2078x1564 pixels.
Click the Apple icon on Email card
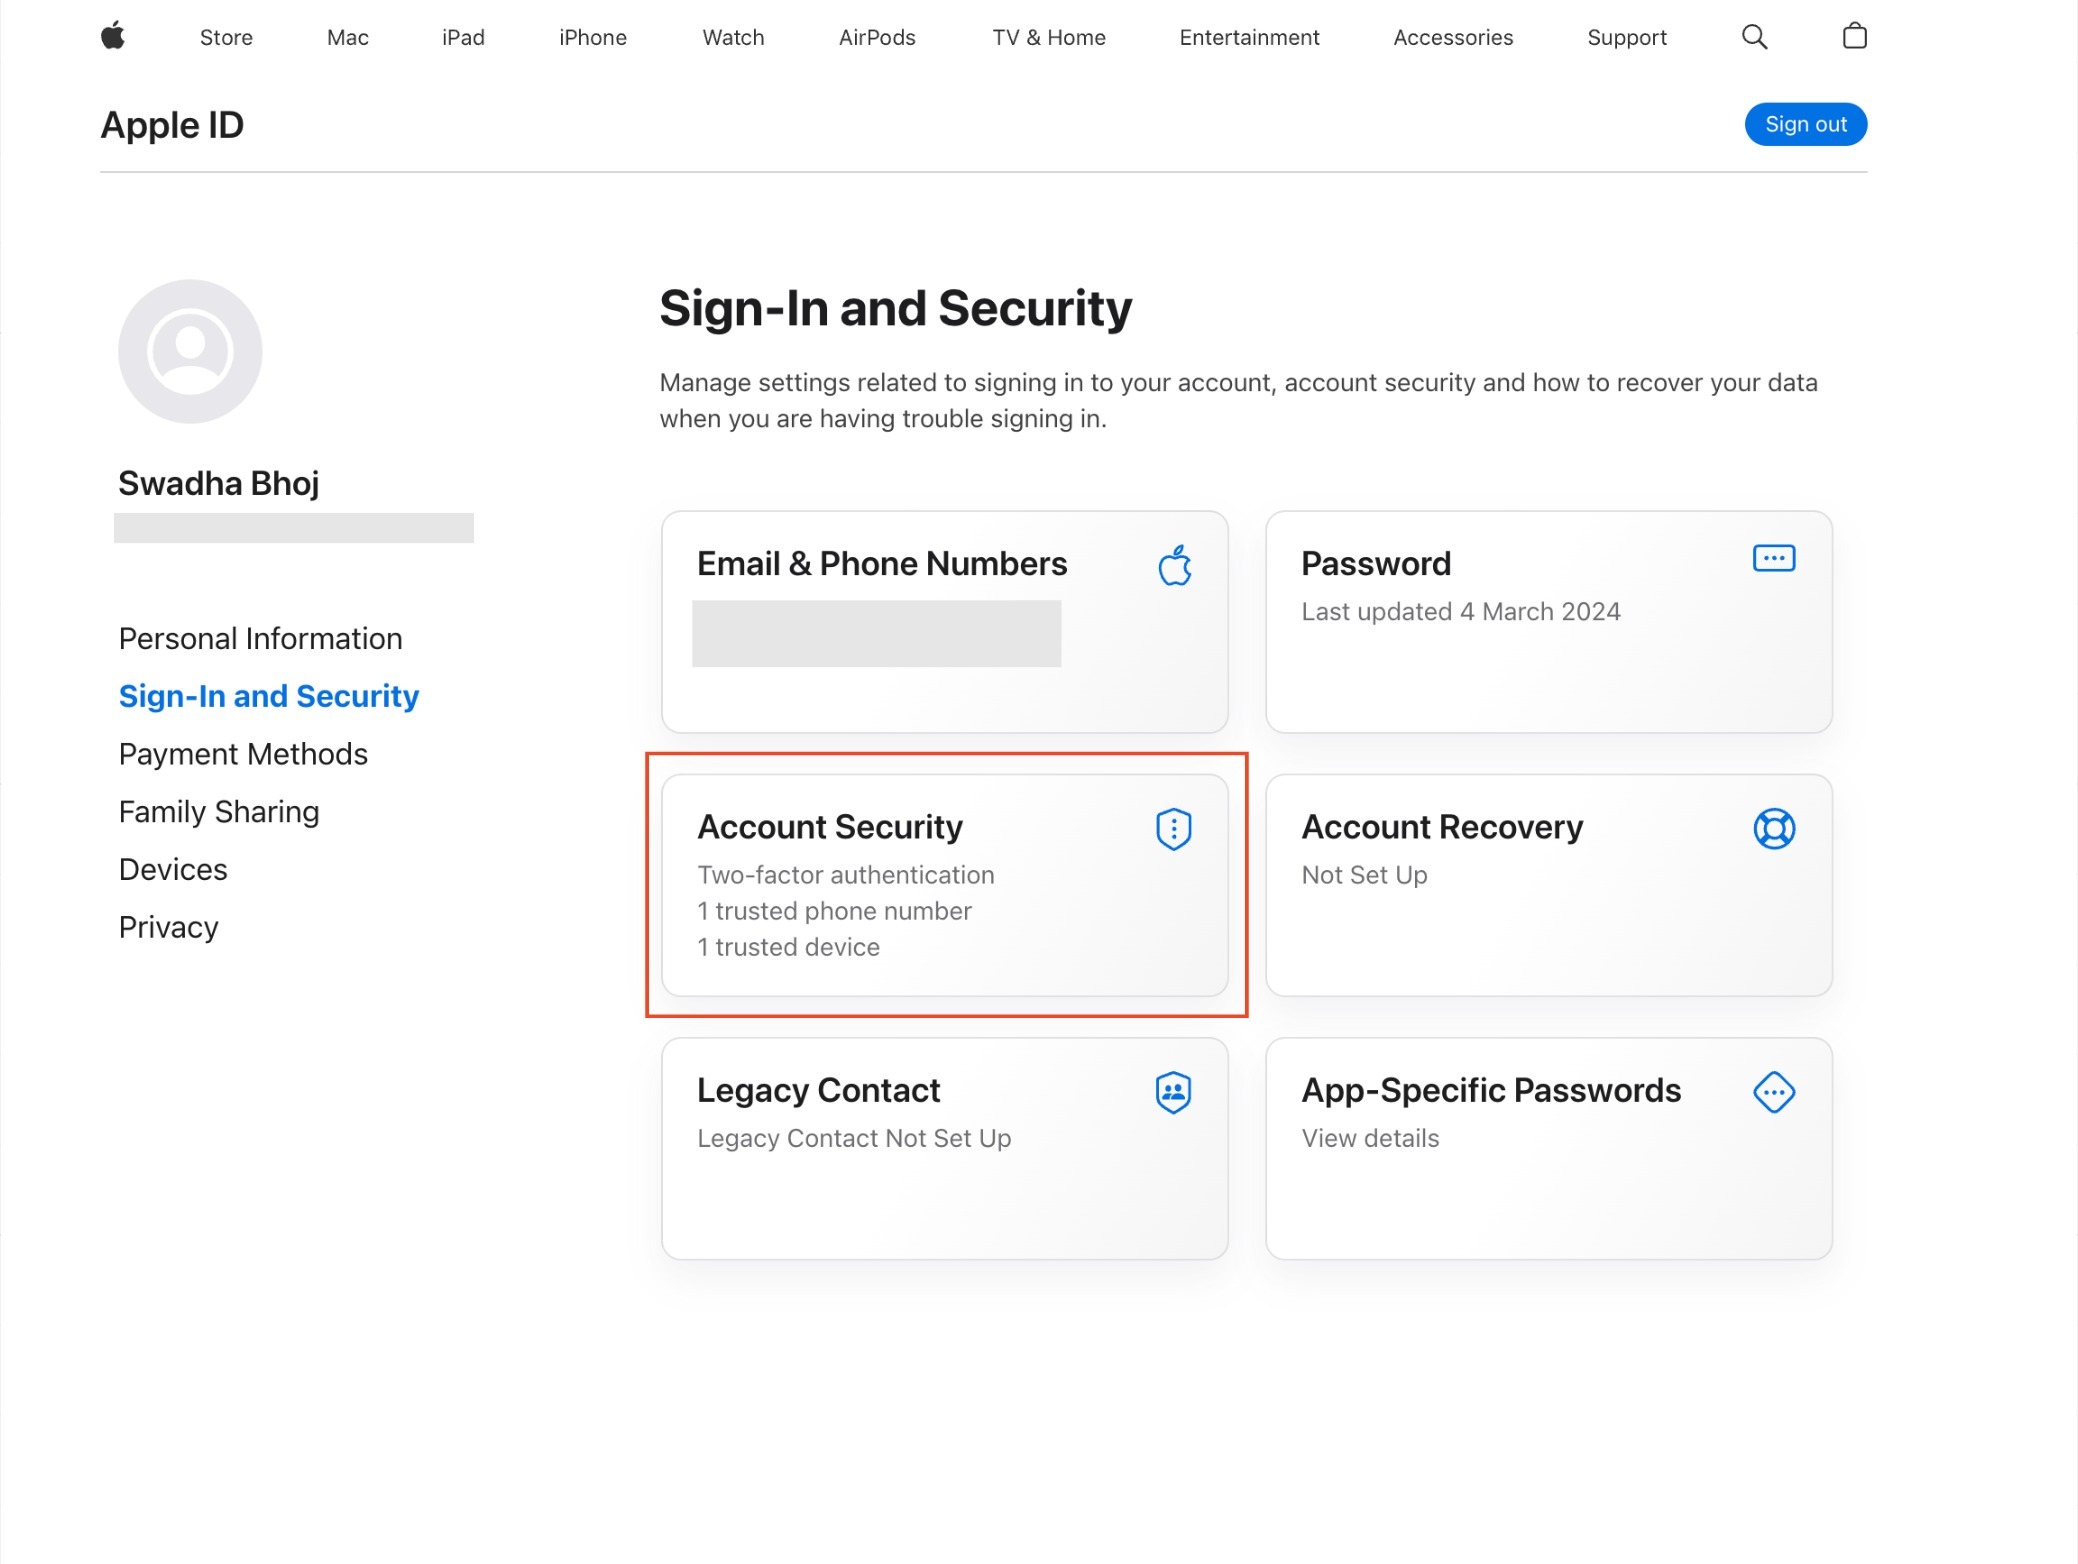(1174, 565)
